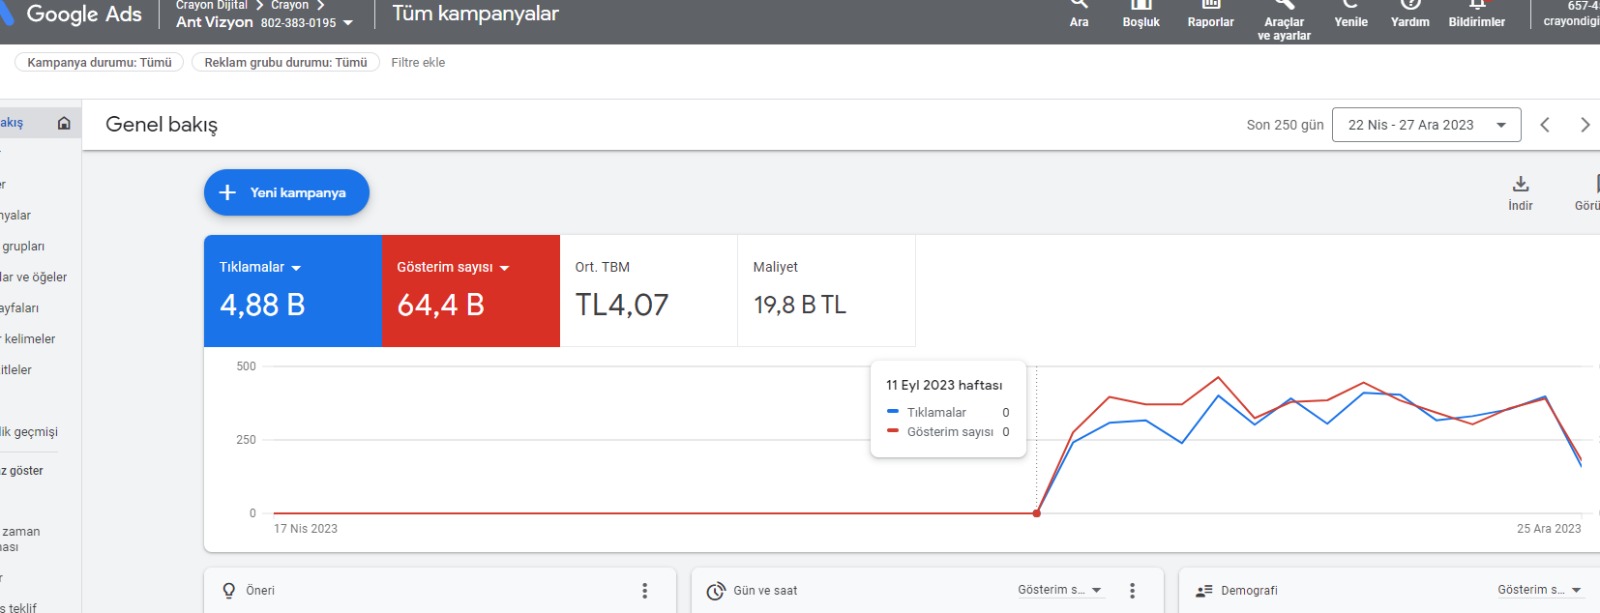The width and height of the screenshot is (1600, 613).
Task: Download the overview via İndir
Action: pyautogui.click(x=1520, y=193)
